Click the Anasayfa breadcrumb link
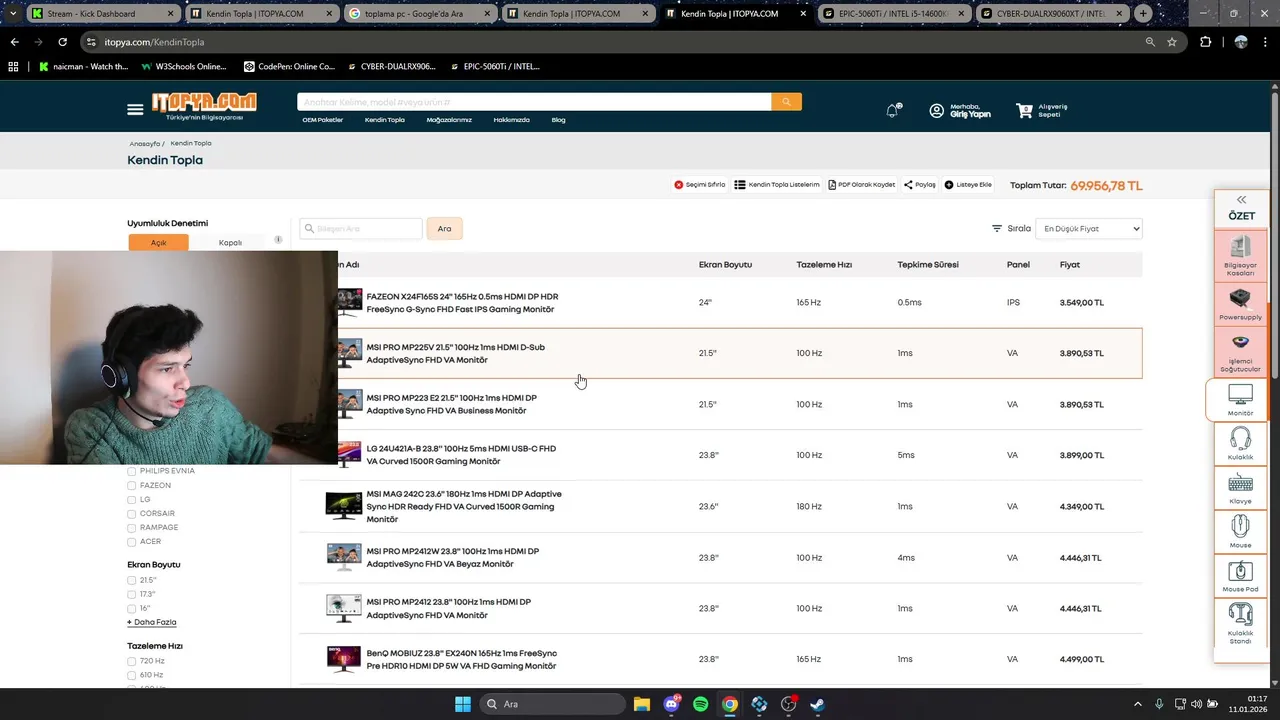This screenshot has height=720, width=1280. (145, 144)
